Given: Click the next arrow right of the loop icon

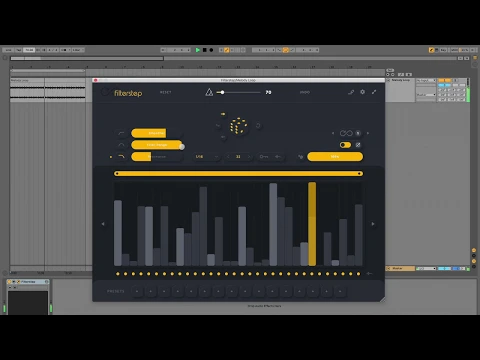Looking at the screenshot, I should 368,133.
